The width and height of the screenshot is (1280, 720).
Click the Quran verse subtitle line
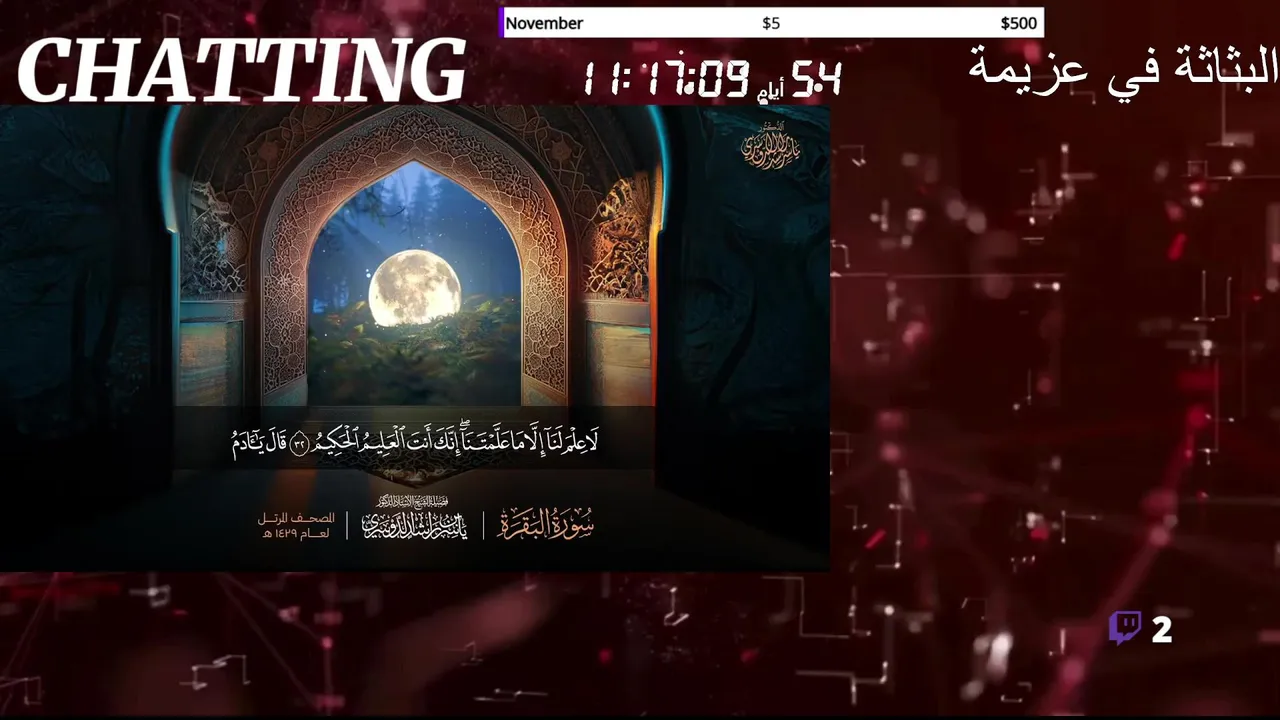tap(414, 441)
